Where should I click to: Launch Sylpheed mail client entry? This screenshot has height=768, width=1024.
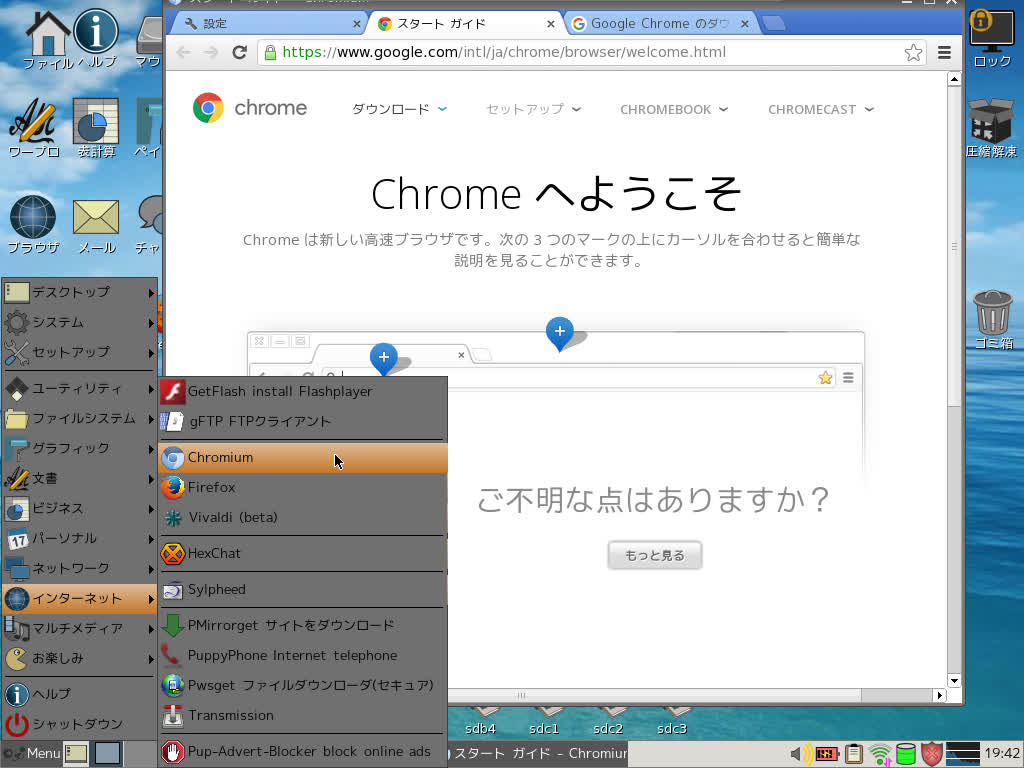click(x=302, y=590)
